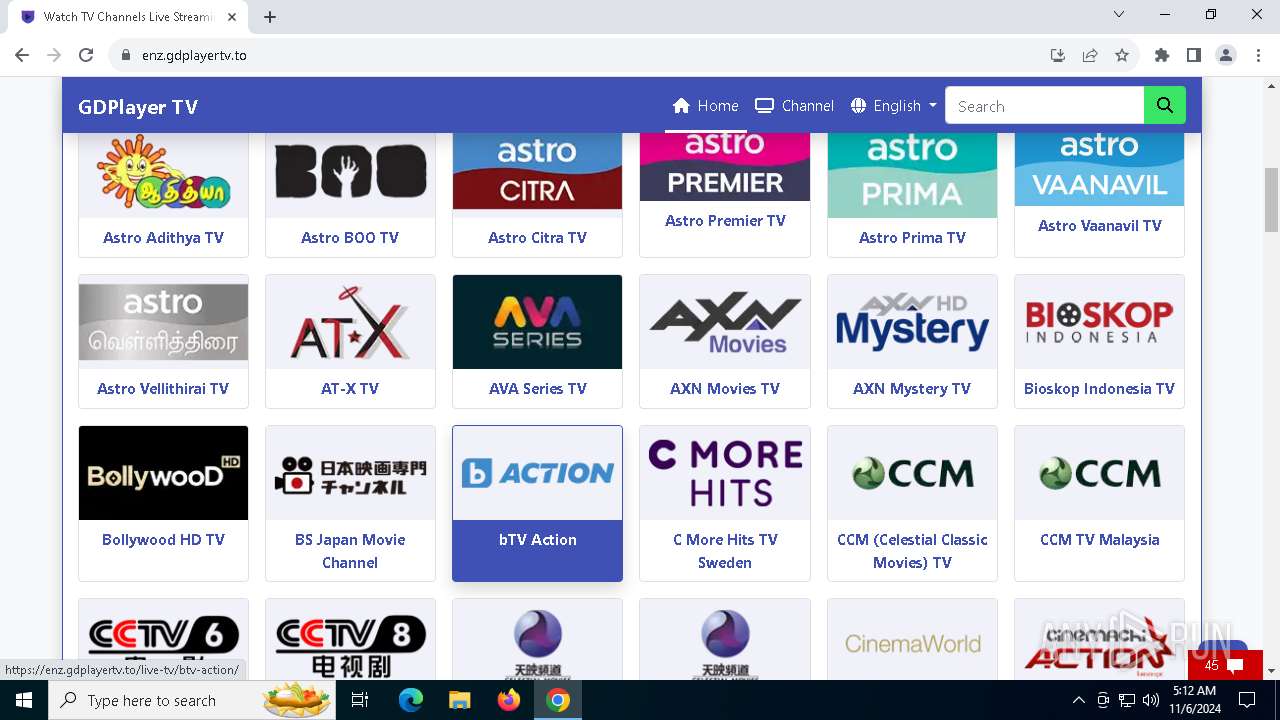
Task: Click the Bollywood HD logo thumbnail
Action: point(163,473)
